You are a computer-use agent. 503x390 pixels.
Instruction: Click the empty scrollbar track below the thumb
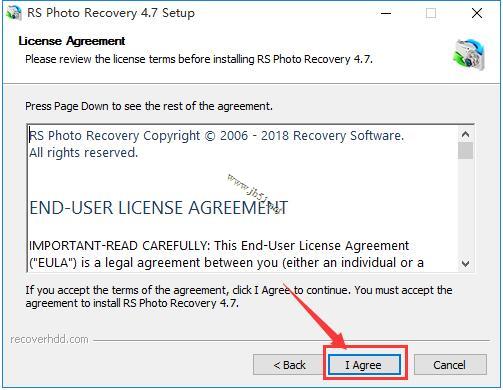pyautogui.click(x=465, y=208)
